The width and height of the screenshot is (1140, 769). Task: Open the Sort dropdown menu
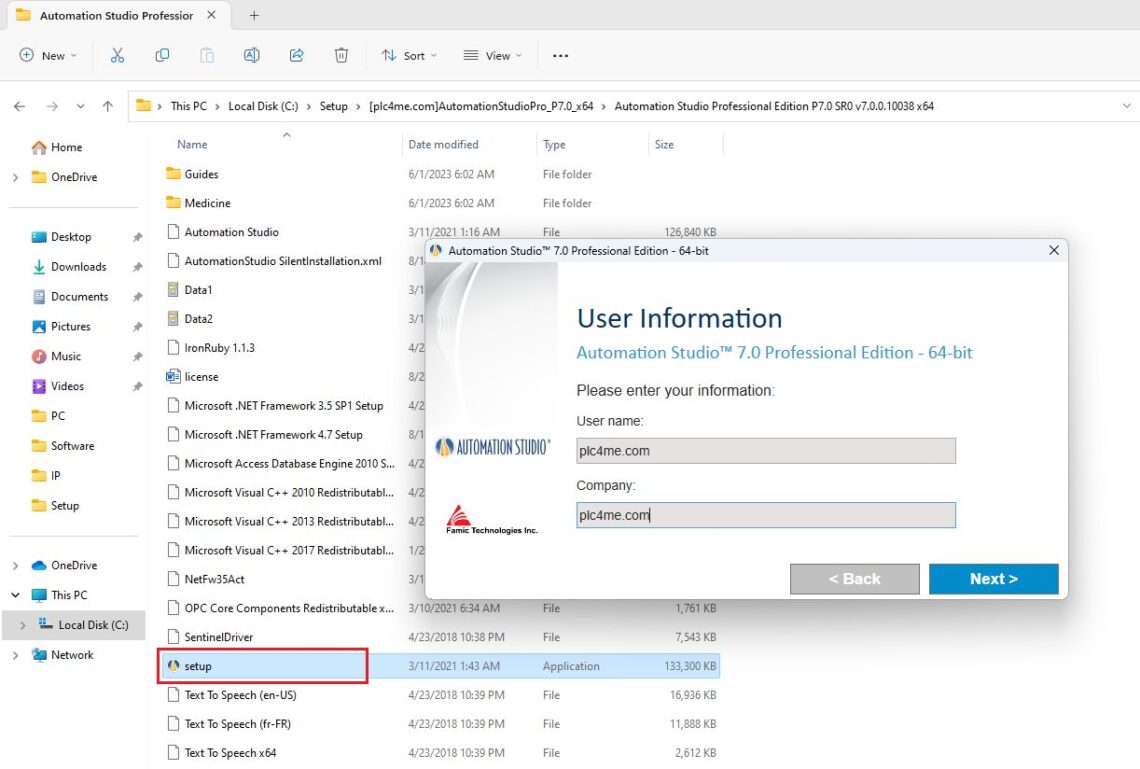(x=409, y=56)
